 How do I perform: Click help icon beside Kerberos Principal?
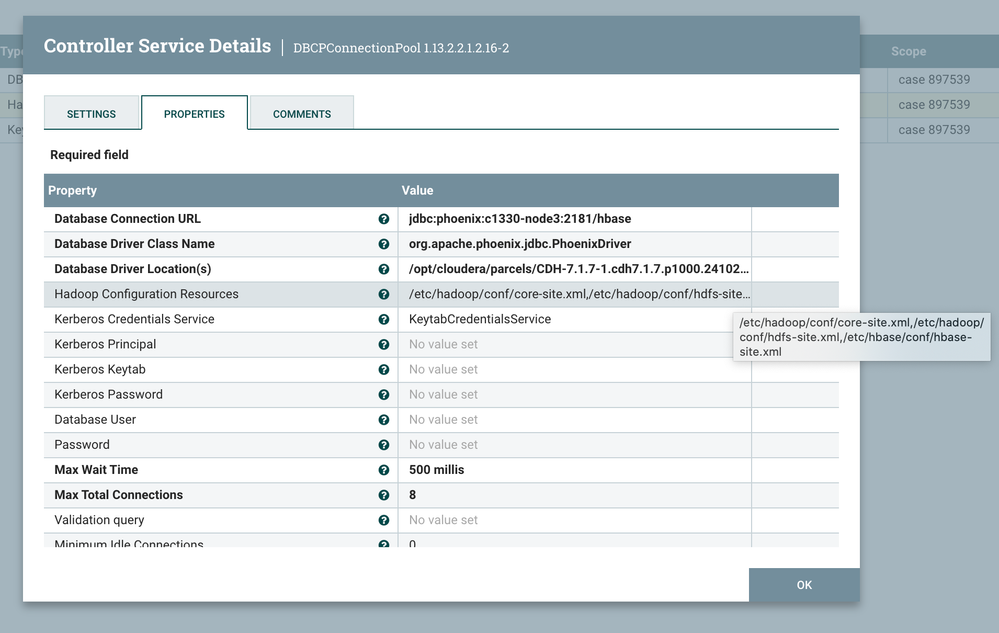383,345
